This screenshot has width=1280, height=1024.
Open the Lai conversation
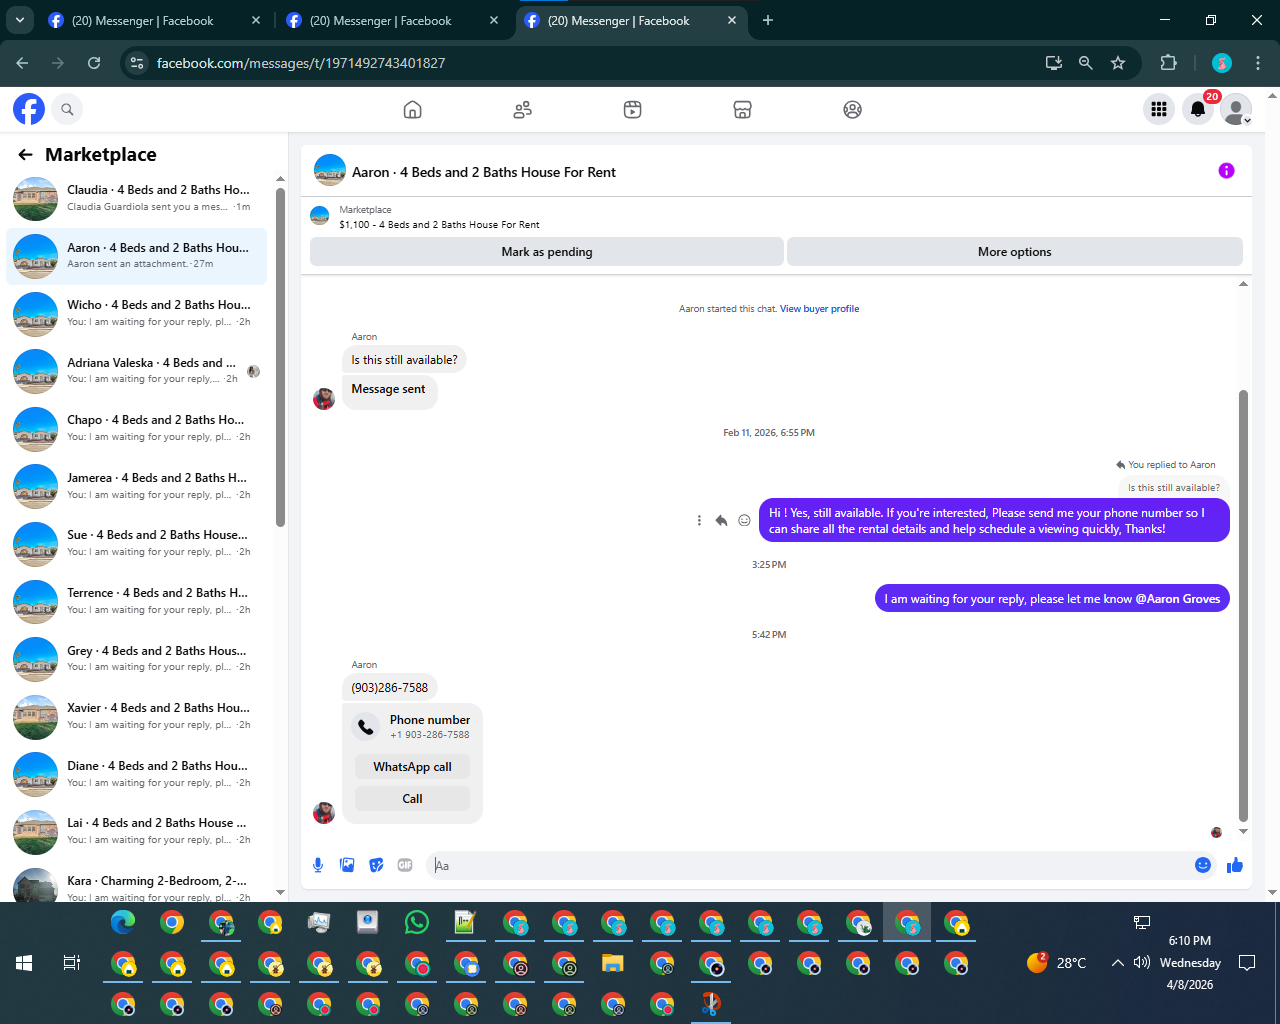(137, 831)
